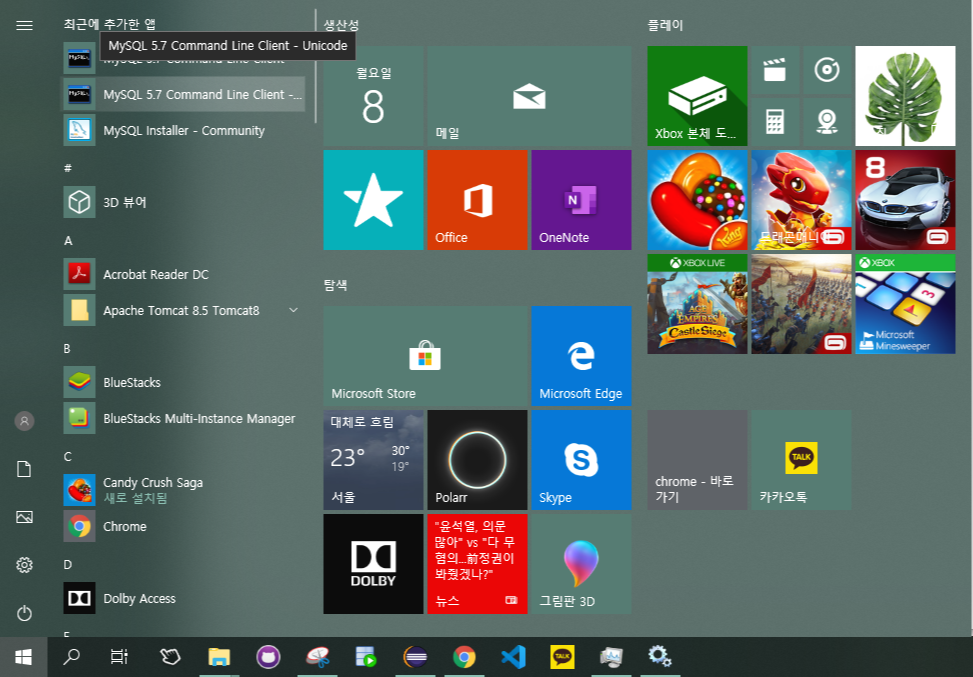
Task: Open BlueStacks Multi-Instance Manager
Action: click(184, 418)
